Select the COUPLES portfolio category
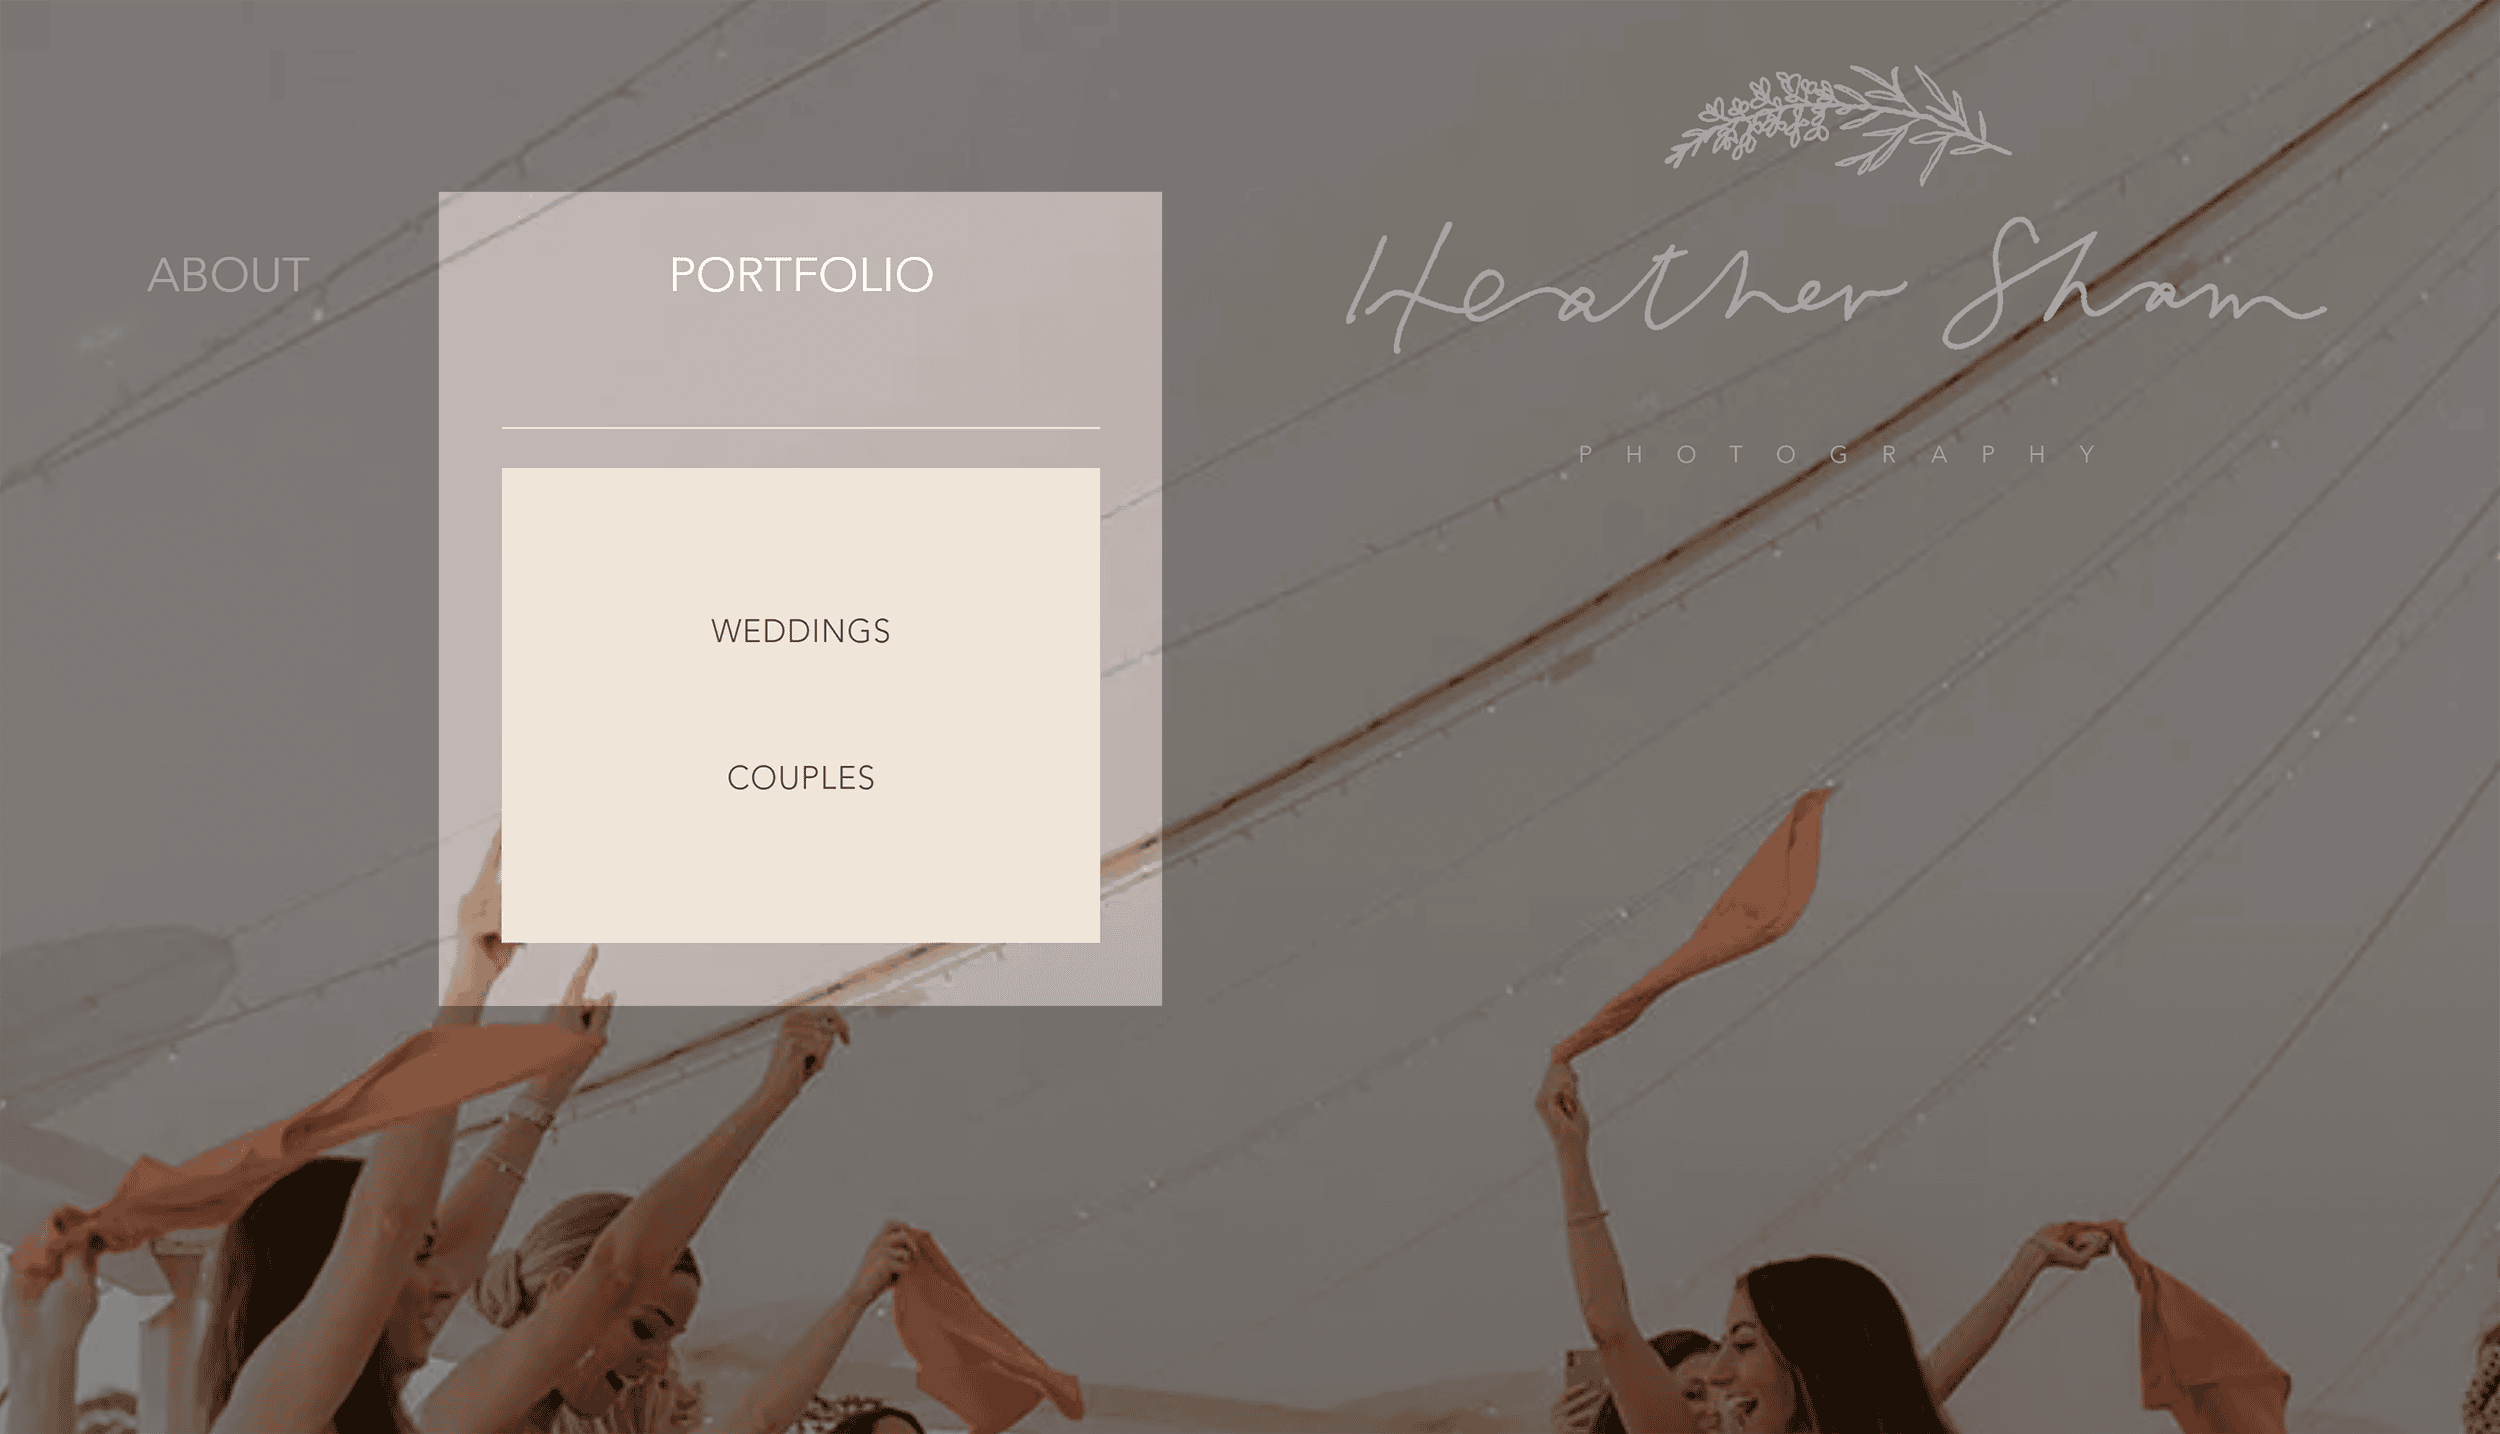 [x=800, y=778]
